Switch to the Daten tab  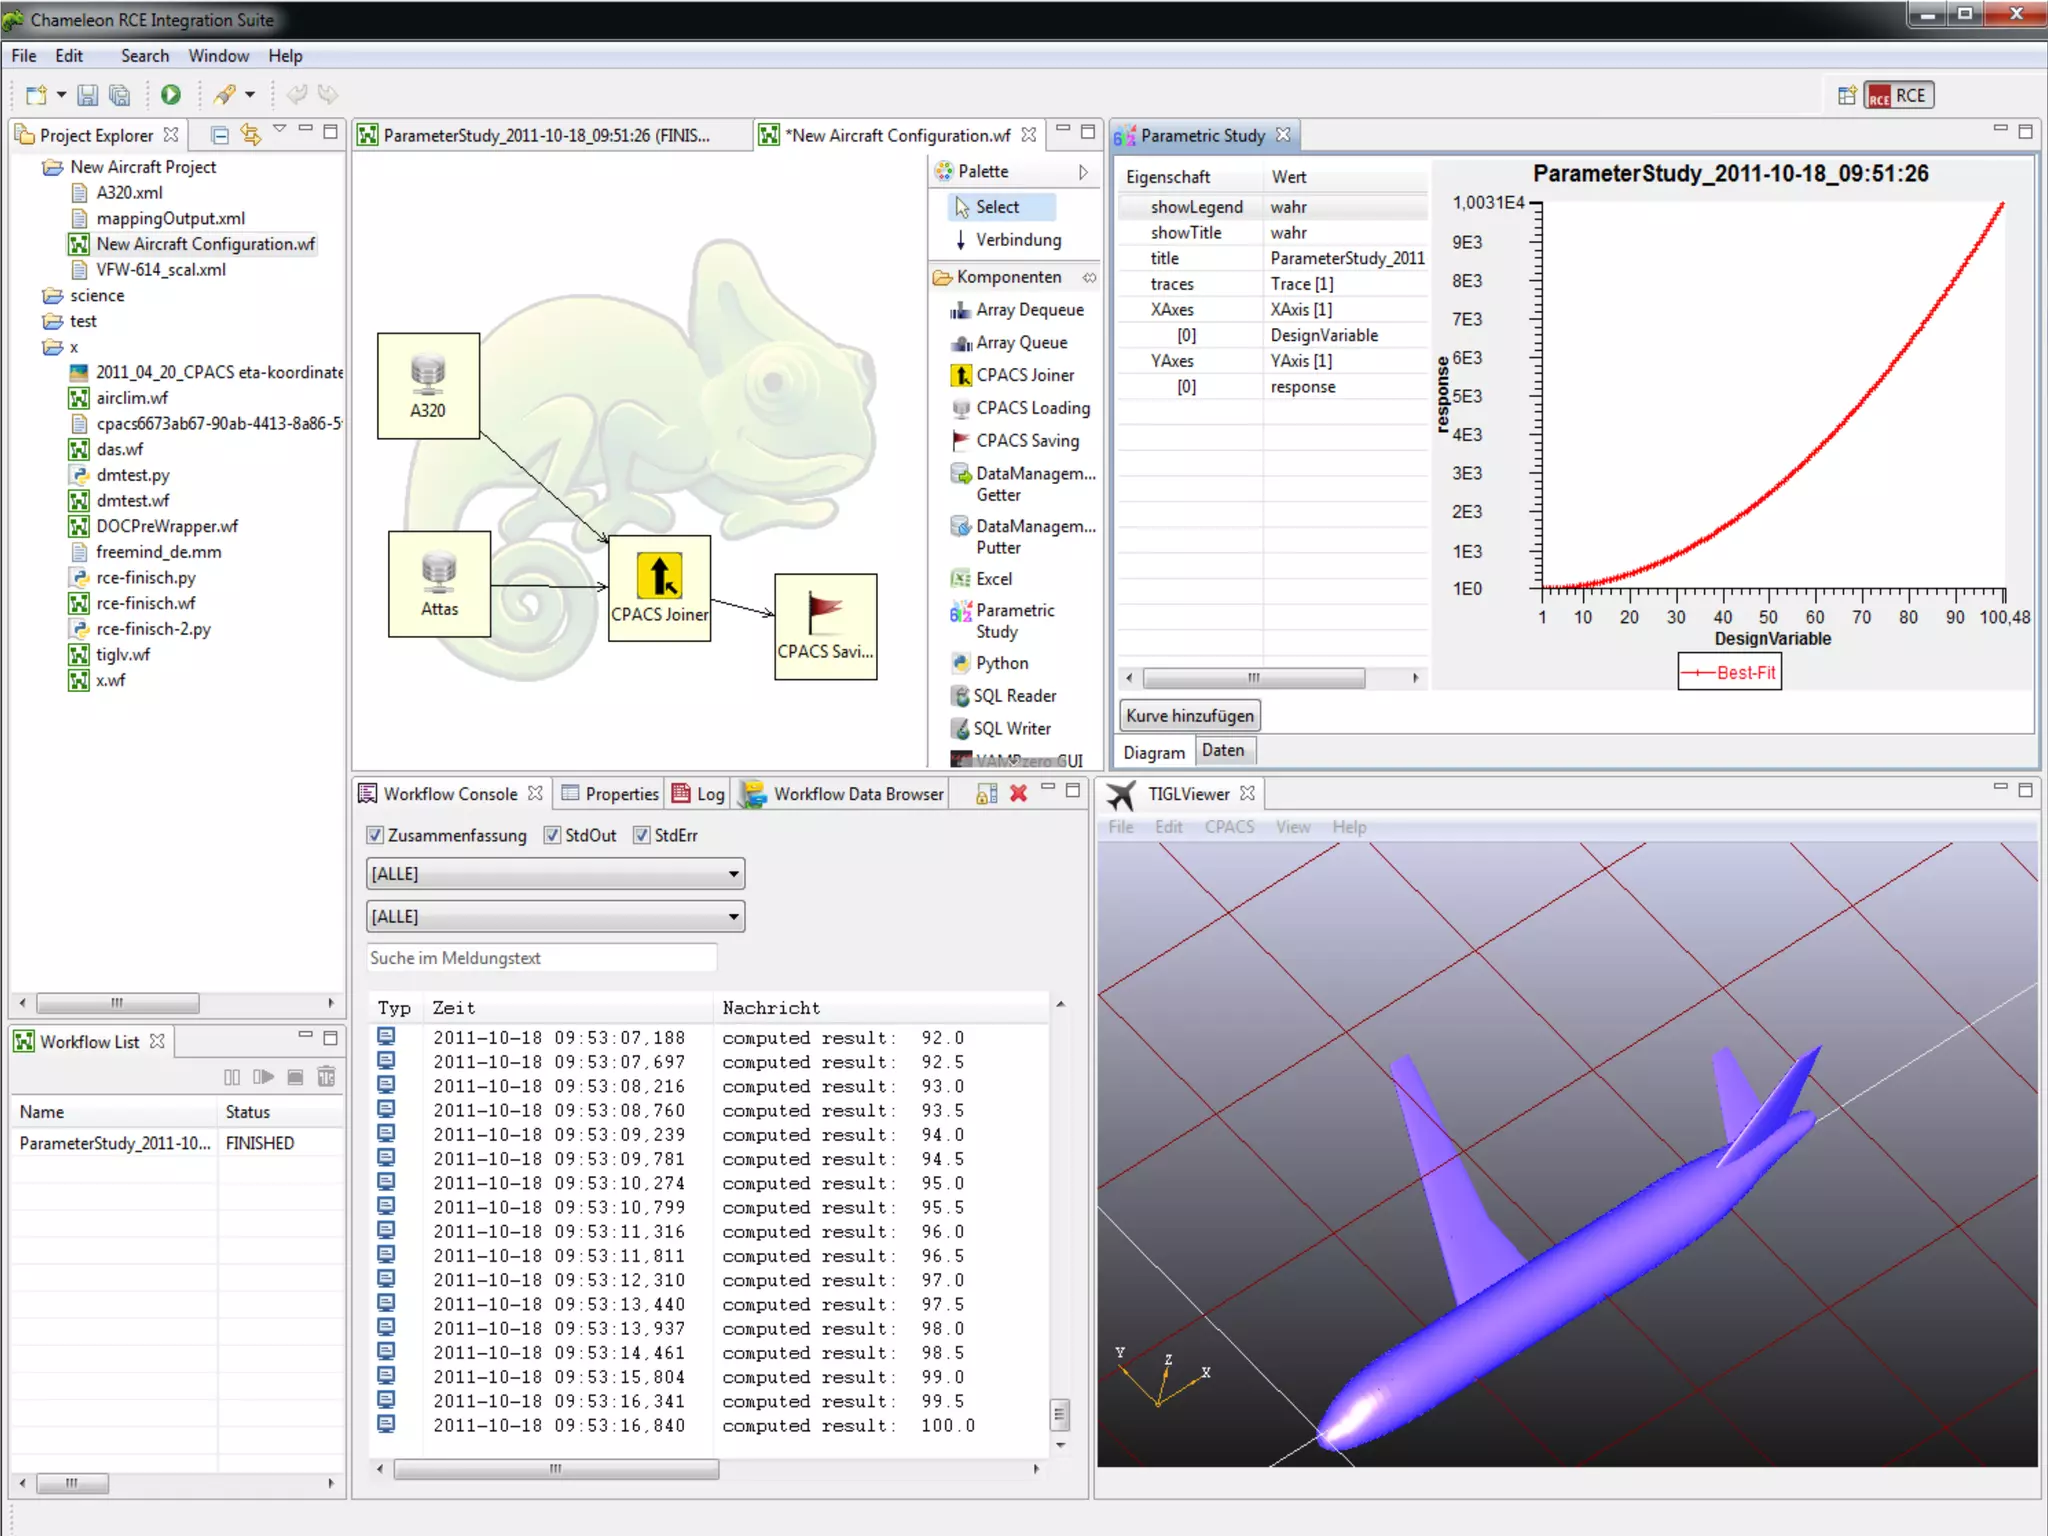click(x=1223, y=751)
